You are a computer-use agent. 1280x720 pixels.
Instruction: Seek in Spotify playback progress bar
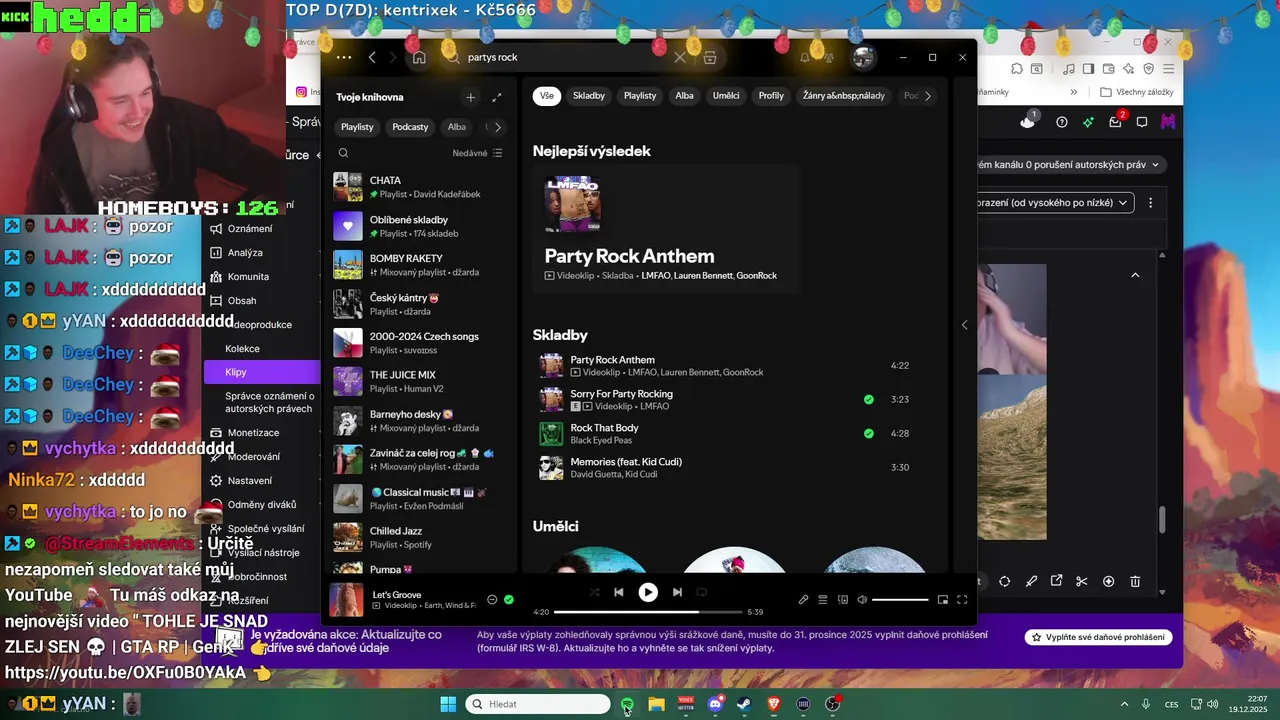tap(648, 612)
